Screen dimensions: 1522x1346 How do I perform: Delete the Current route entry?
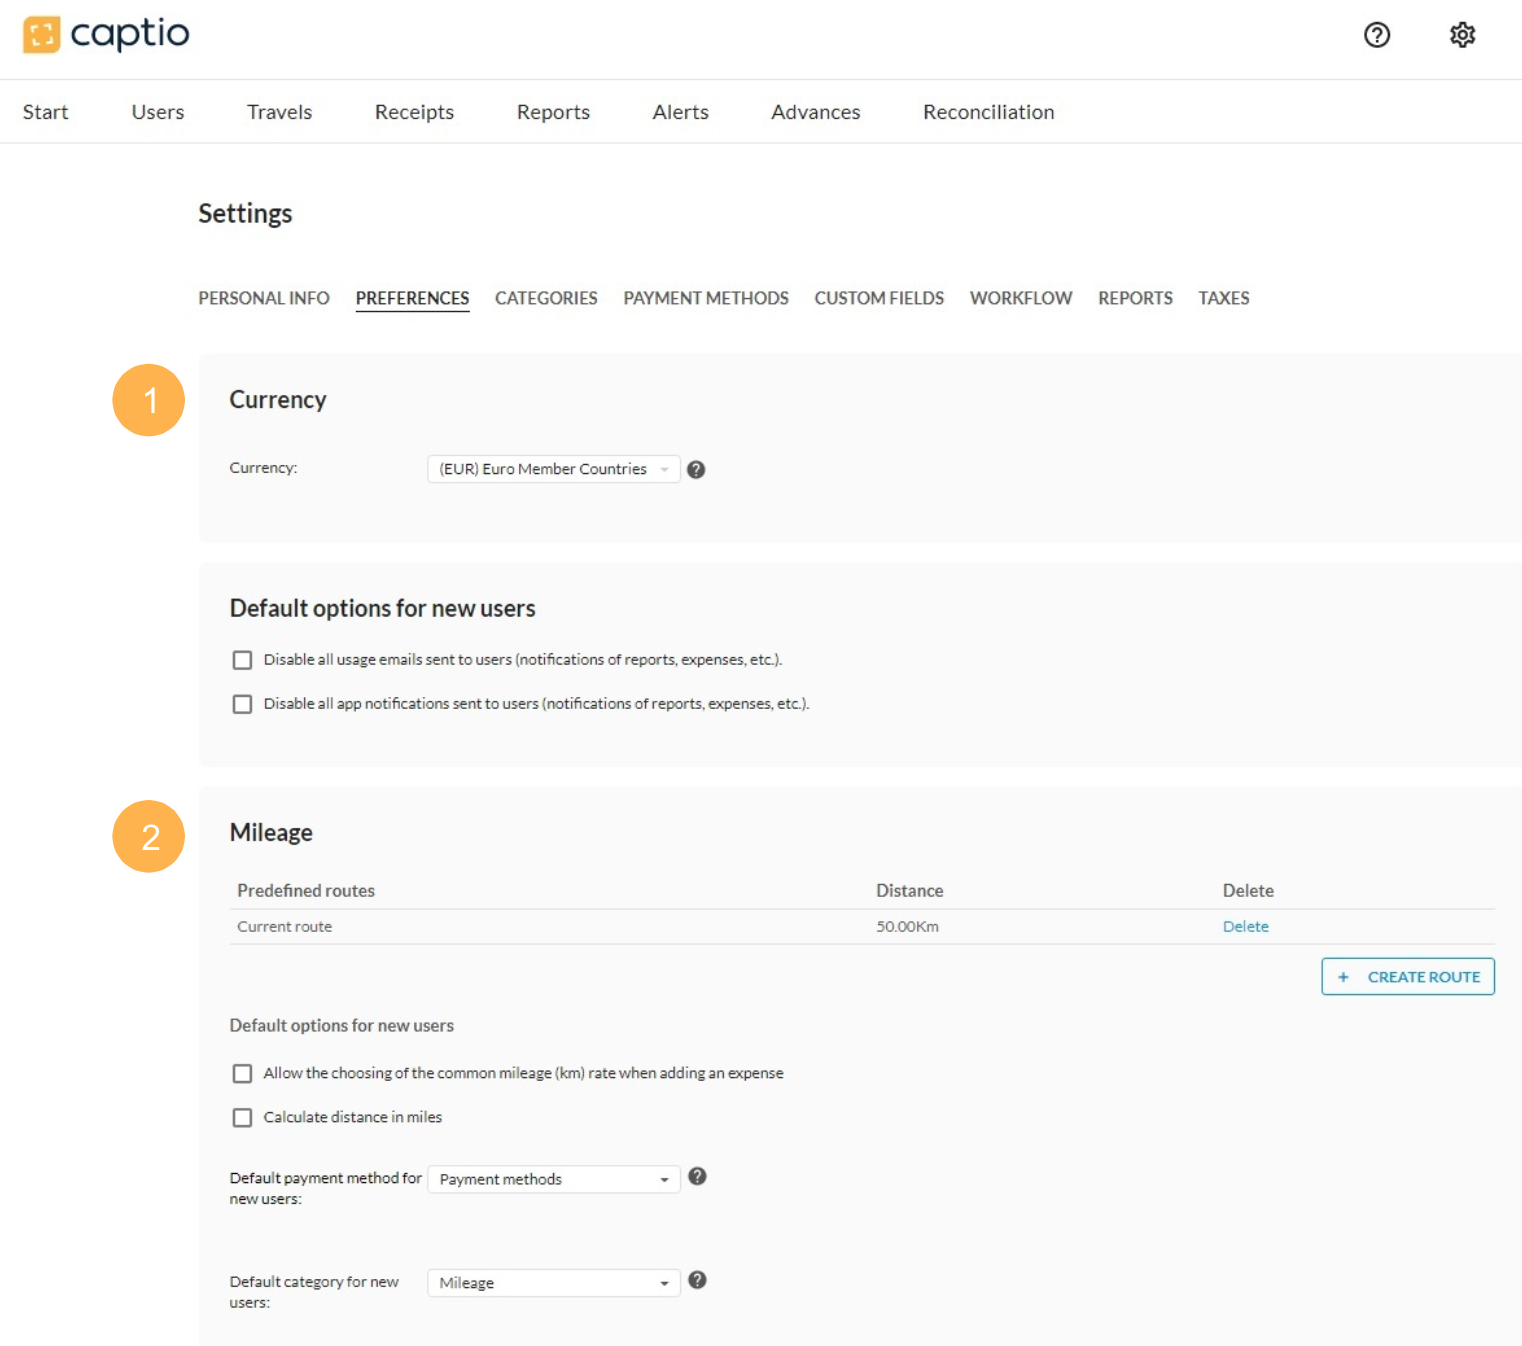click(x=1245, y=927)
